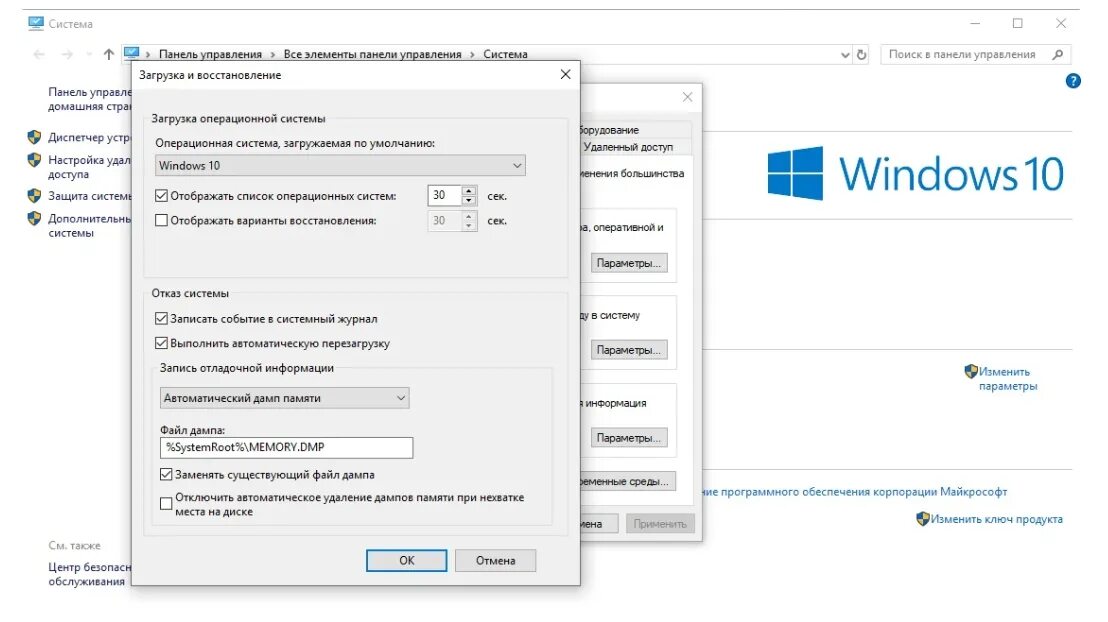This screenshot has width=1108, height=622.
Task: Enable Отображать варианты восстановления checkbox
Action: pyautogui.click(x=161, y=221)
